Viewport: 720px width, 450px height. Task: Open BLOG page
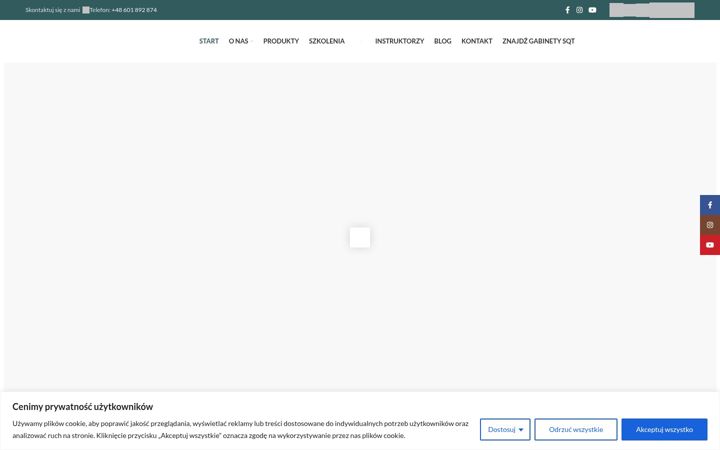pos(443,41)
